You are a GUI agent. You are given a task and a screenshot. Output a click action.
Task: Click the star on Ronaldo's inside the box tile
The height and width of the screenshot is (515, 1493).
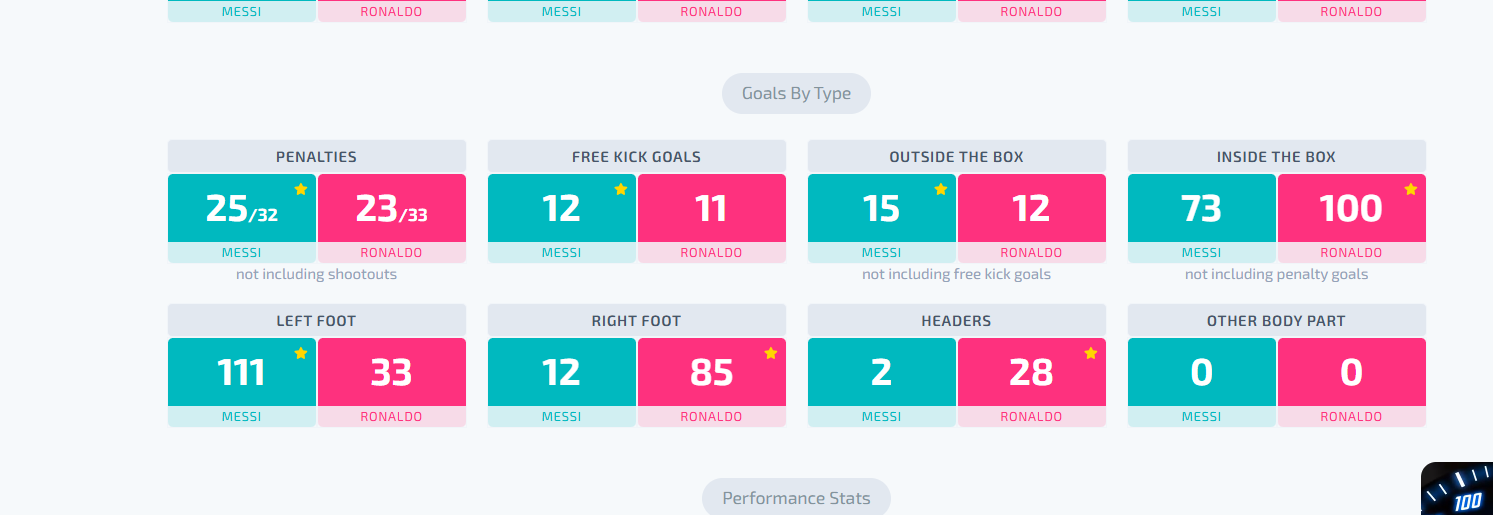point(1411,189)
